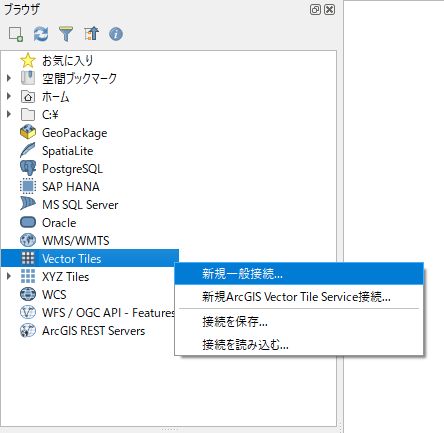
Task: Click the spatial bookmarks icon
Action: click(28, 78)
